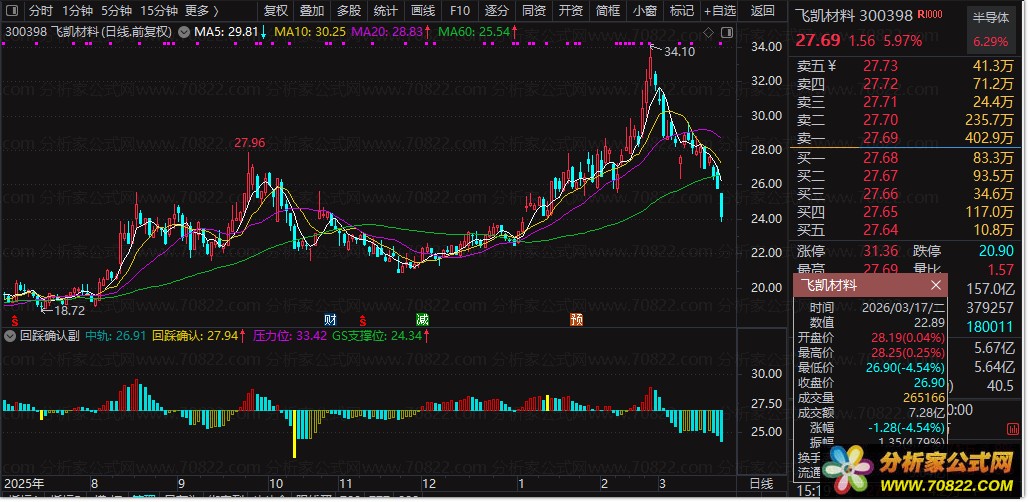Toggle the 复权 price adjustment option

pyautogui.click(x=275, y=11)
